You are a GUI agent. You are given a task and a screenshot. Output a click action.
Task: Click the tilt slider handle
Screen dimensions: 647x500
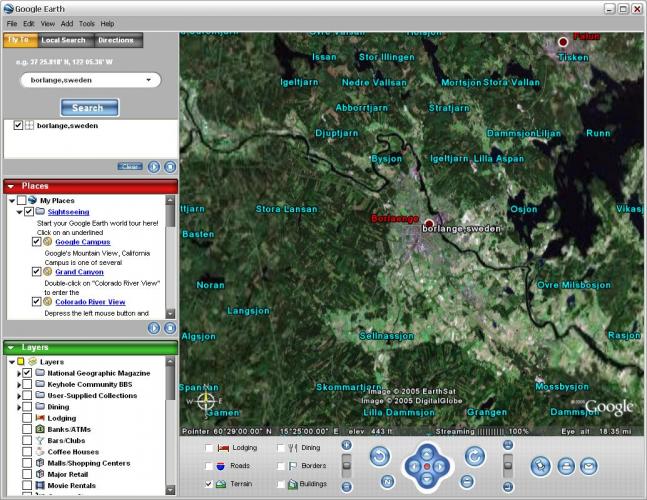(508, 466)
